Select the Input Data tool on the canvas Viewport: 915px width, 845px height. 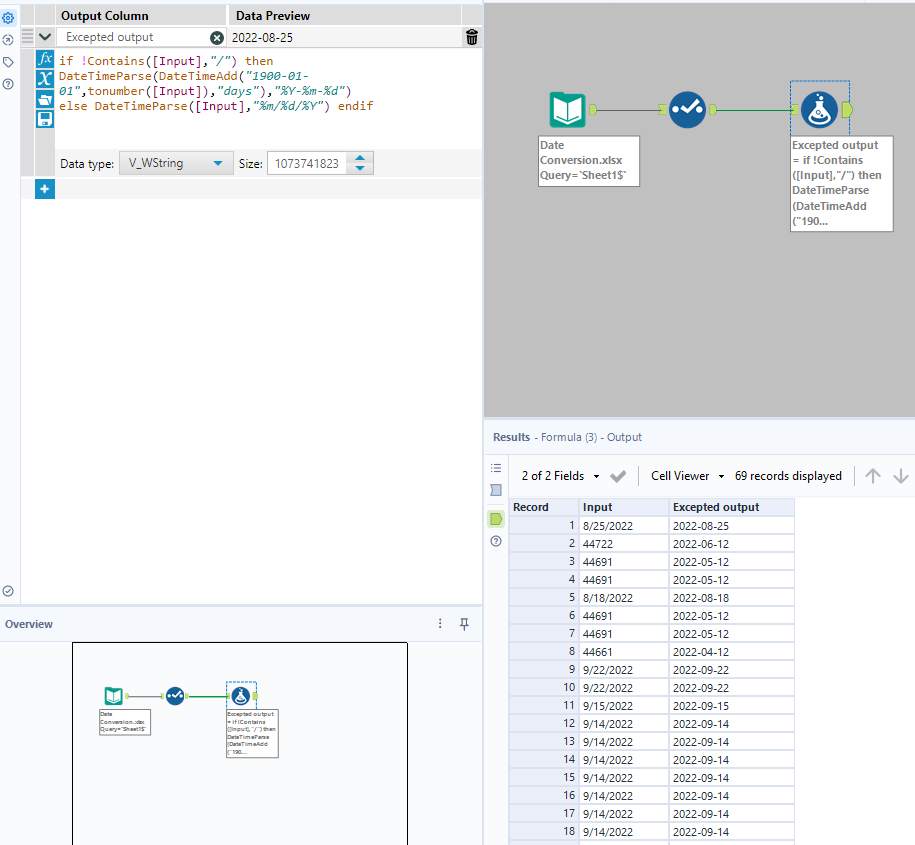568,110
